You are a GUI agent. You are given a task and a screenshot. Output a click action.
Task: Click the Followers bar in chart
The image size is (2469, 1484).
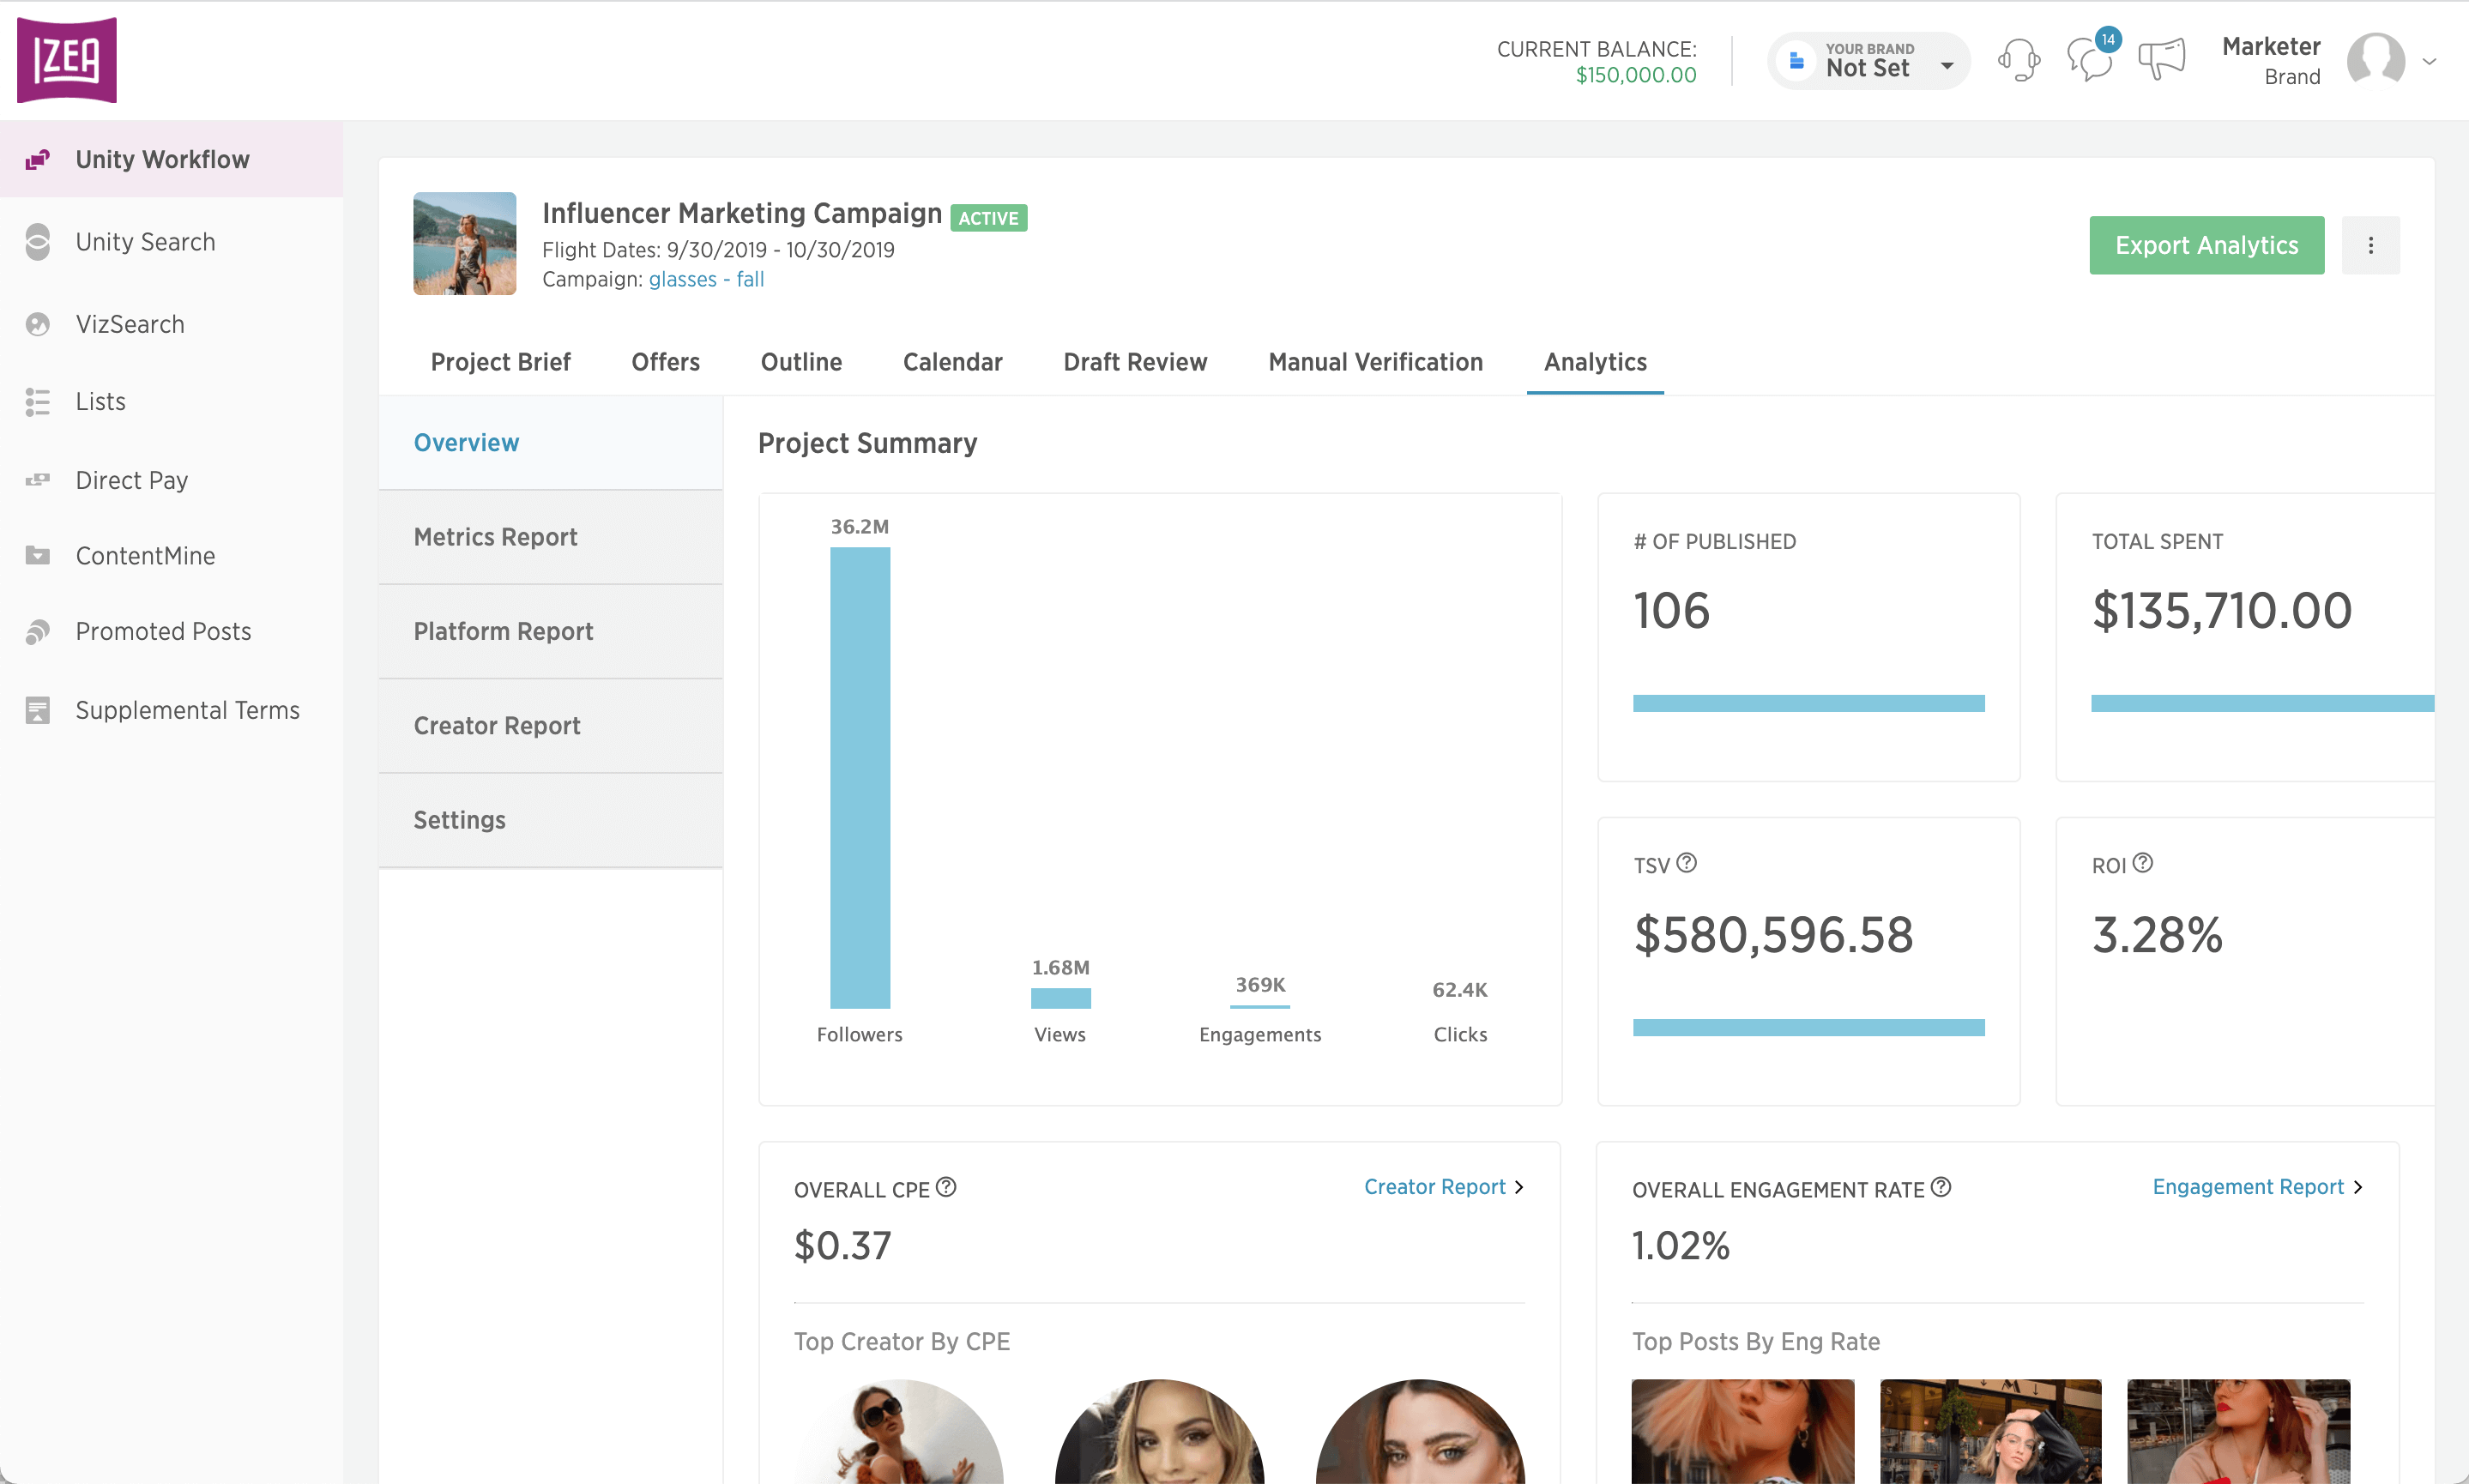pyautogui.click(x=860, y=777)
